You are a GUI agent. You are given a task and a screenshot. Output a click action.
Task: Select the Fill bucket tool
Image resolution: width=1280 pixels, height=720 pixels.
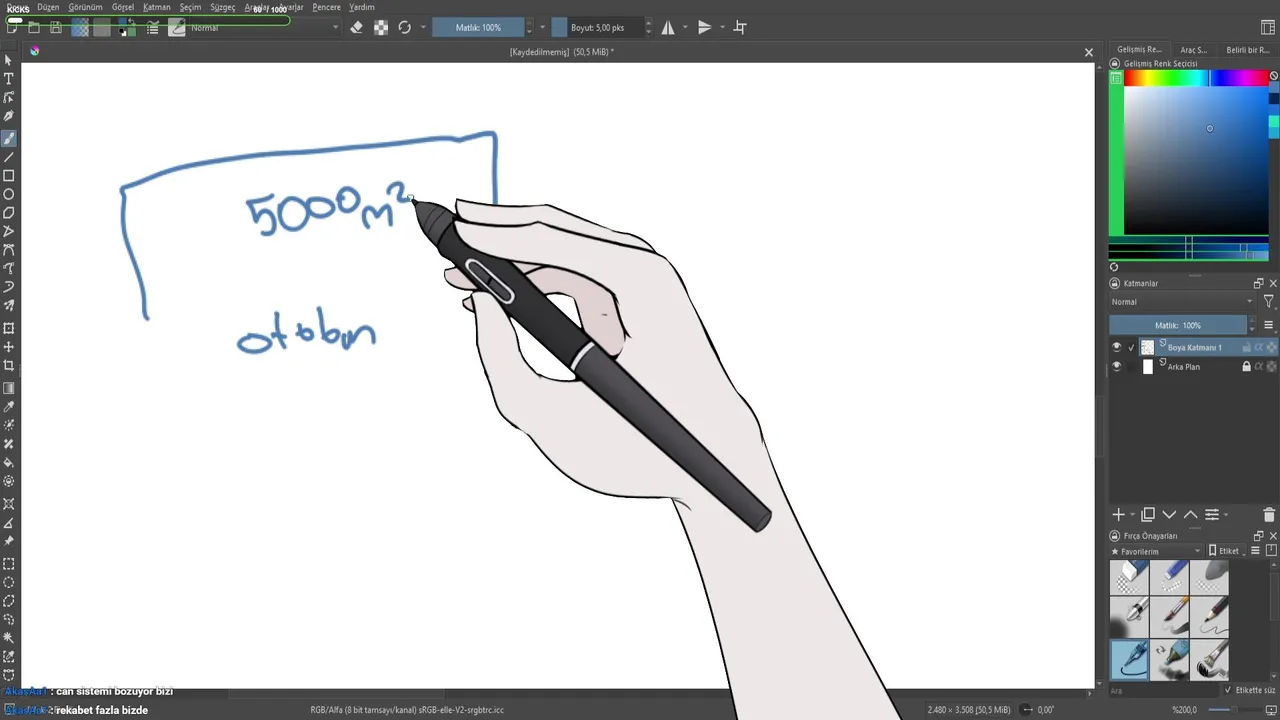9,463
